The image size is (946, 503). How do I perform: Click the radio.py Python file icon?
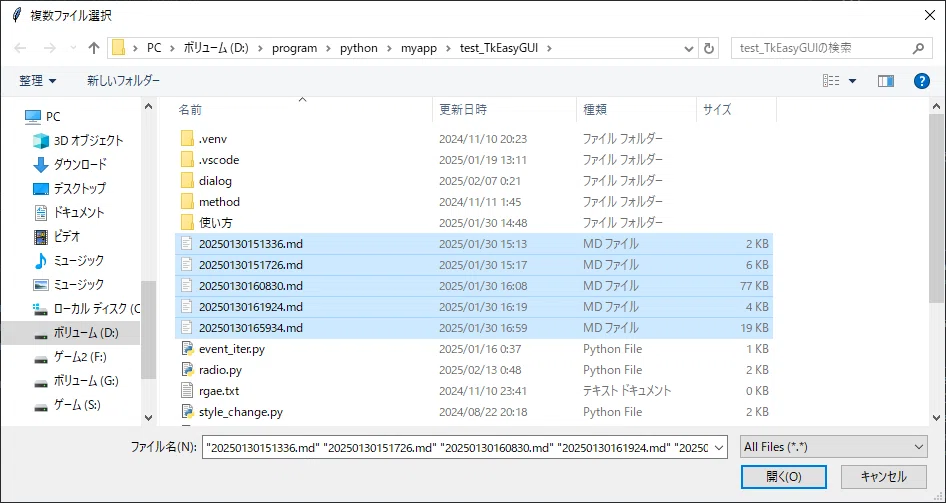point(187,370)
